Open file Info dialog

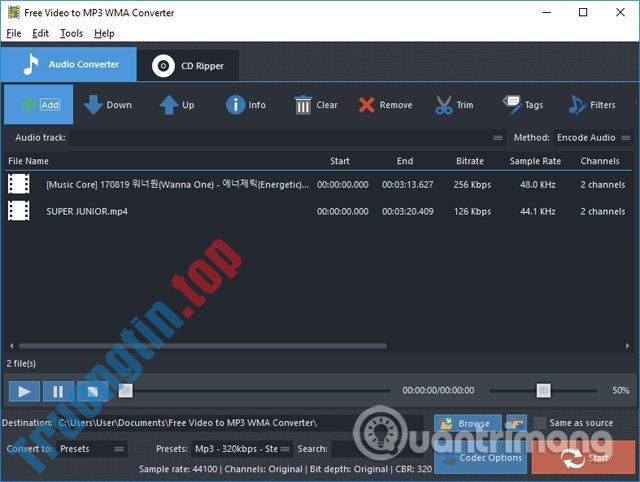click(246, 105)
